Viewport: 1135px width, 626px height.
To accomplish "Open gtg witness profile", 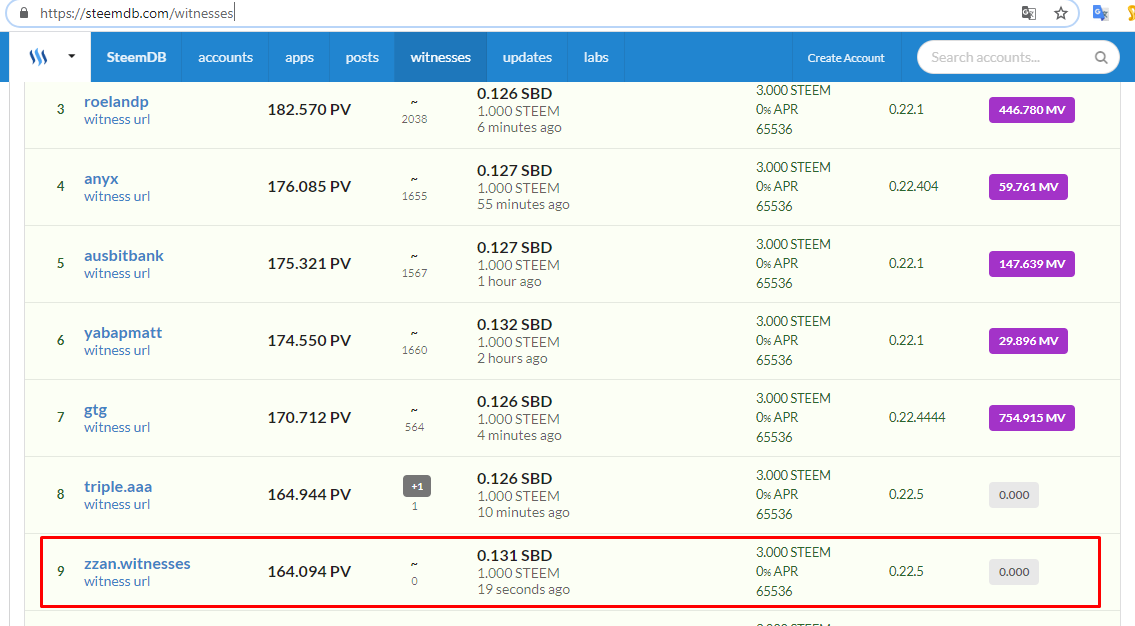I will tap(96, 410).
